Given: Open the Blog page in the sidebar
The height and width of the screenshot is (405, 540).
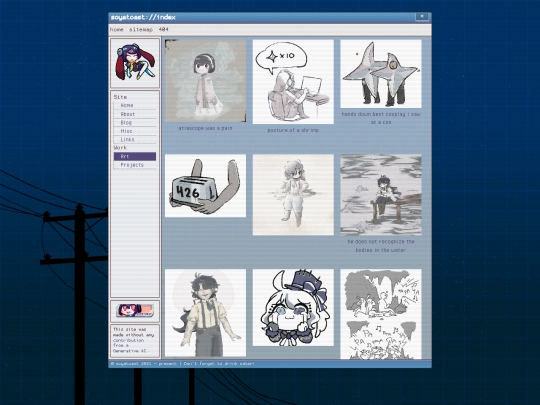Looking at the screenshot, I should pos(135,123).
